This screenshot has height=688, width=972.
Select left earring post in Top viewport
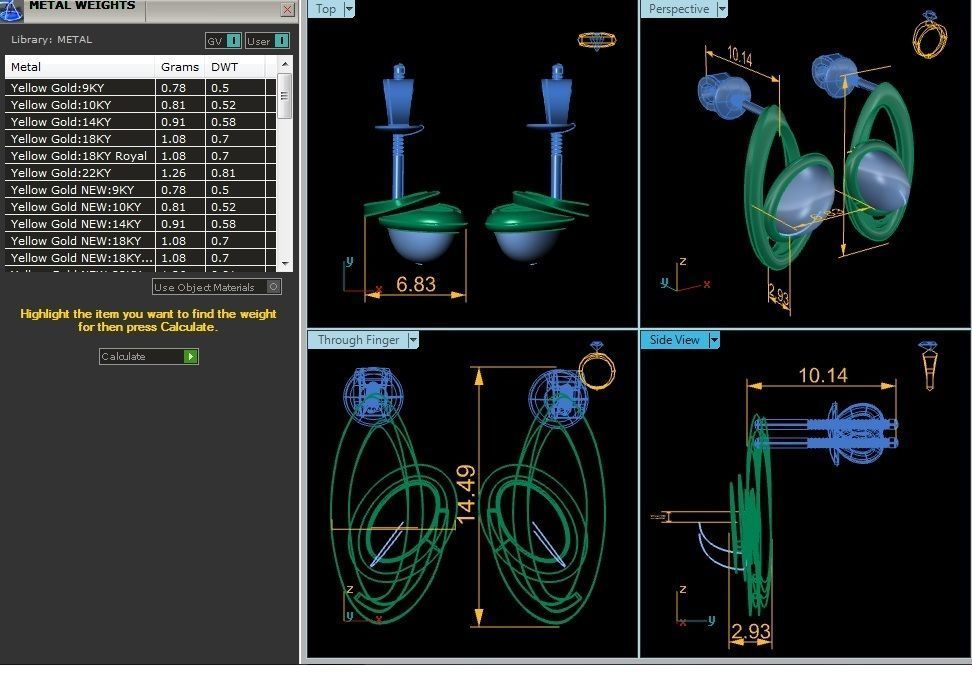(399, 130)
